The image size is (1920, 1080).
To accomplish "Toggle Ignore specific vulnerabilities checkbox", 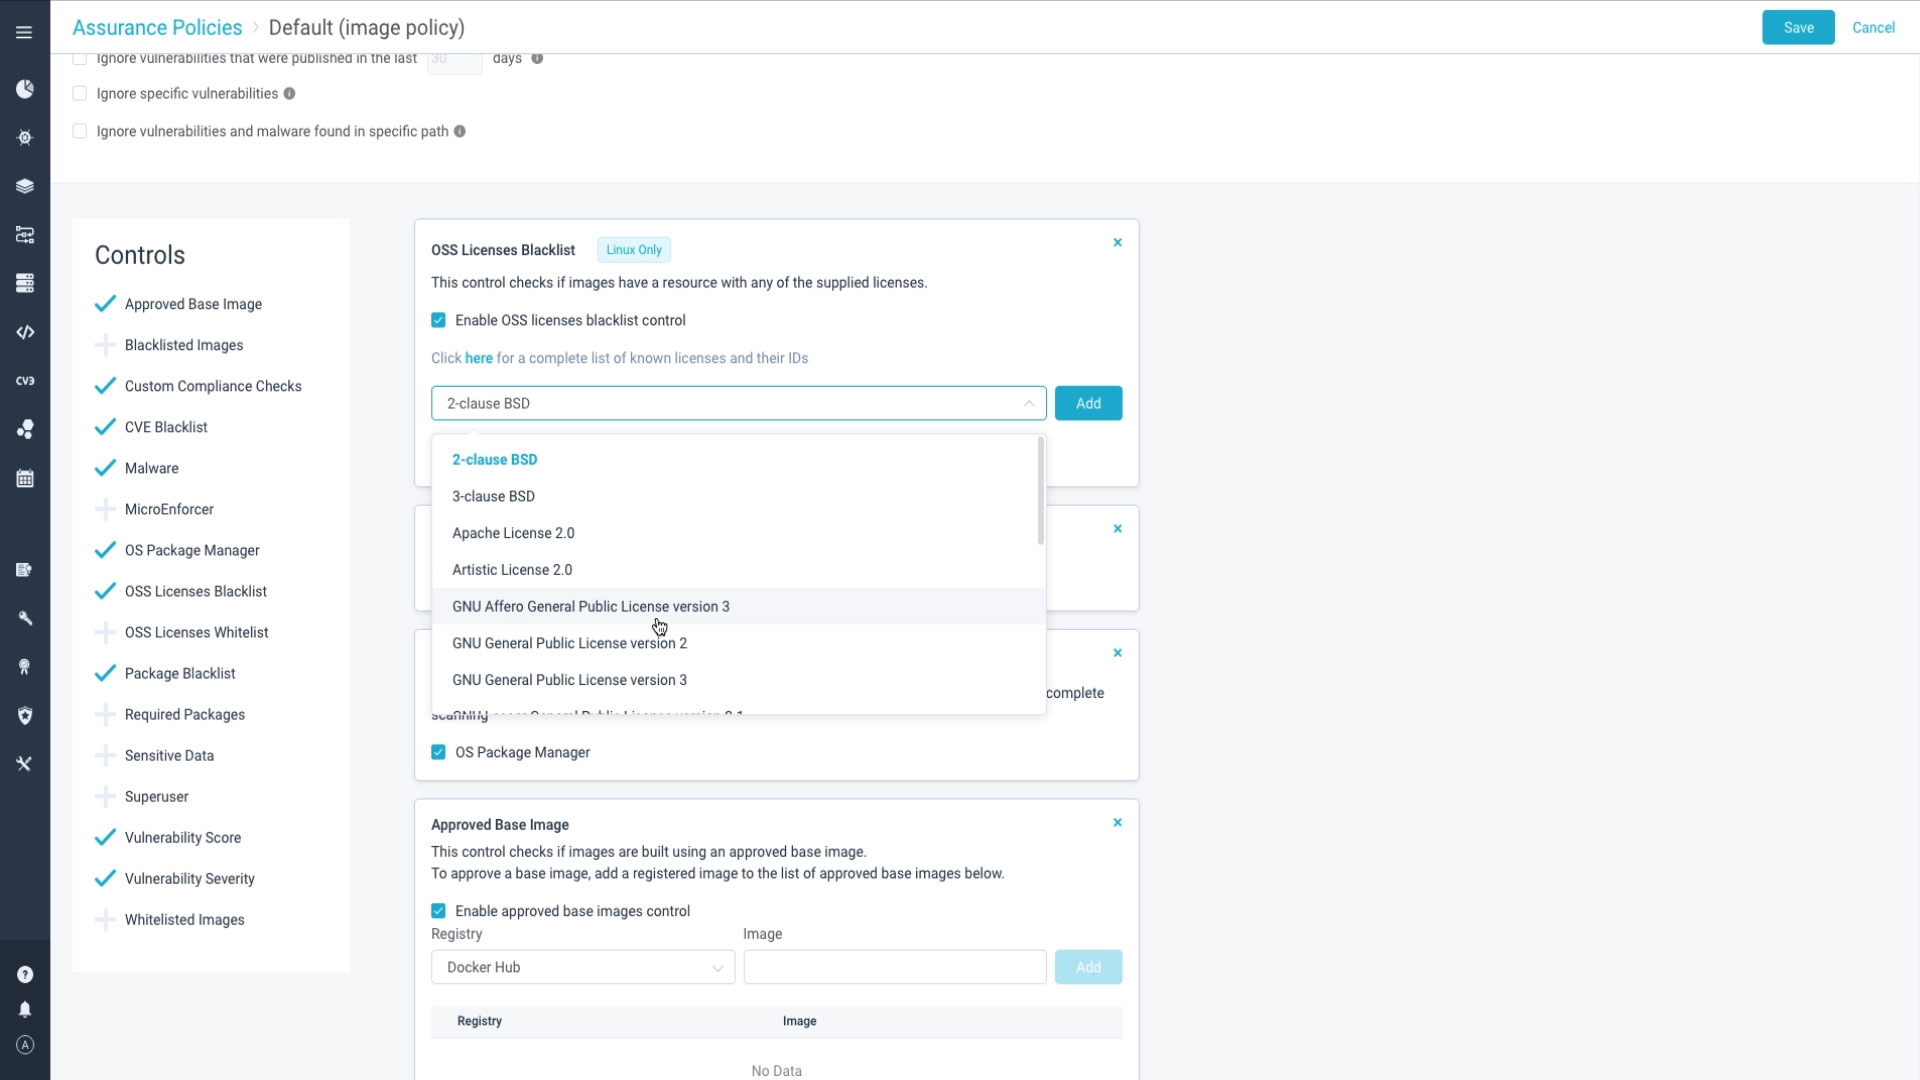I will click(80, 93).
